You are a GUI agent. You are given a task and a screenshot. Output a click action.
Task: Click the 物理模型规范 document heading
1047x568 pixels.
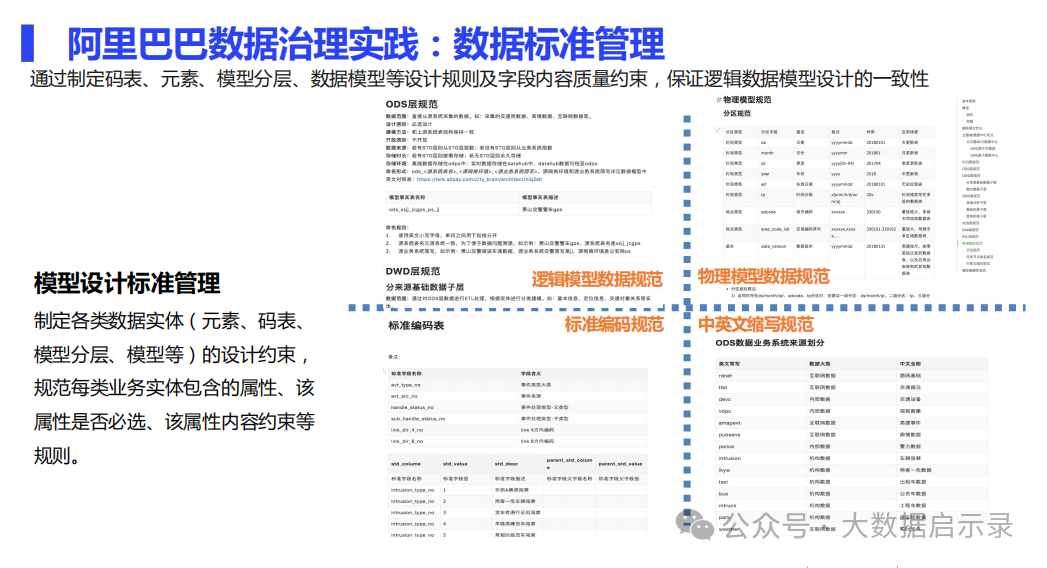[x=747, y=99]
